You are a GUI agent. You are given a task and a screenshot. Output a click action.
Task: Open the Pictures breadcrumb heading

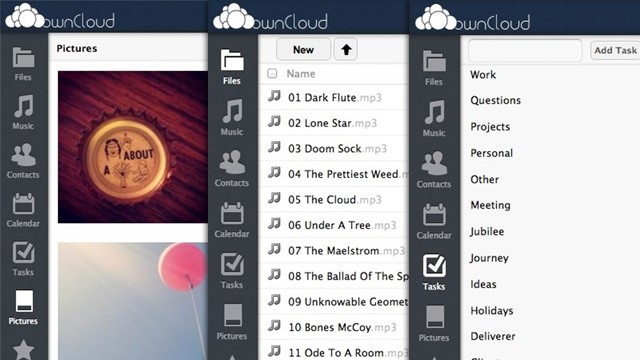click(x=77, y=49)
